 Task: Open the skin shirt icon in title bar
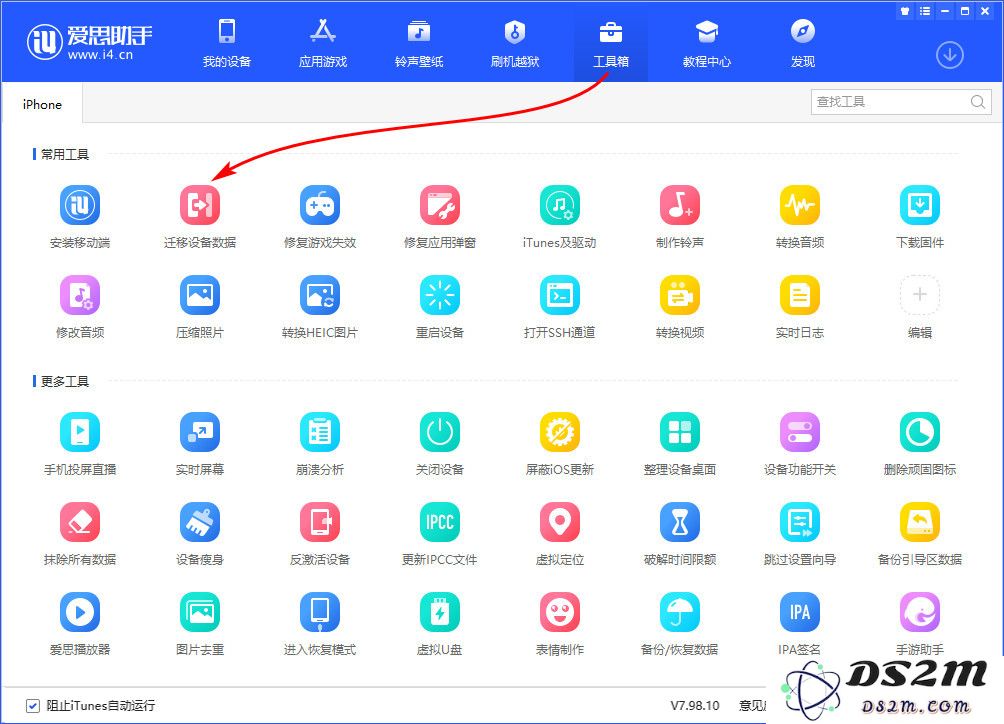(x=905, y=11)
